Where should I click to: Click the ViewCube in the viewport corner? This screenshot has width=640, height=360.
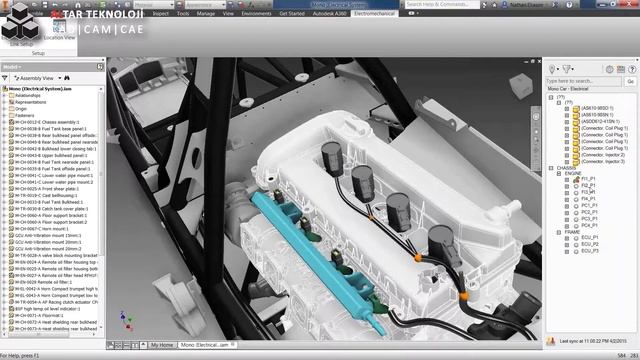[x=521, y=86]
